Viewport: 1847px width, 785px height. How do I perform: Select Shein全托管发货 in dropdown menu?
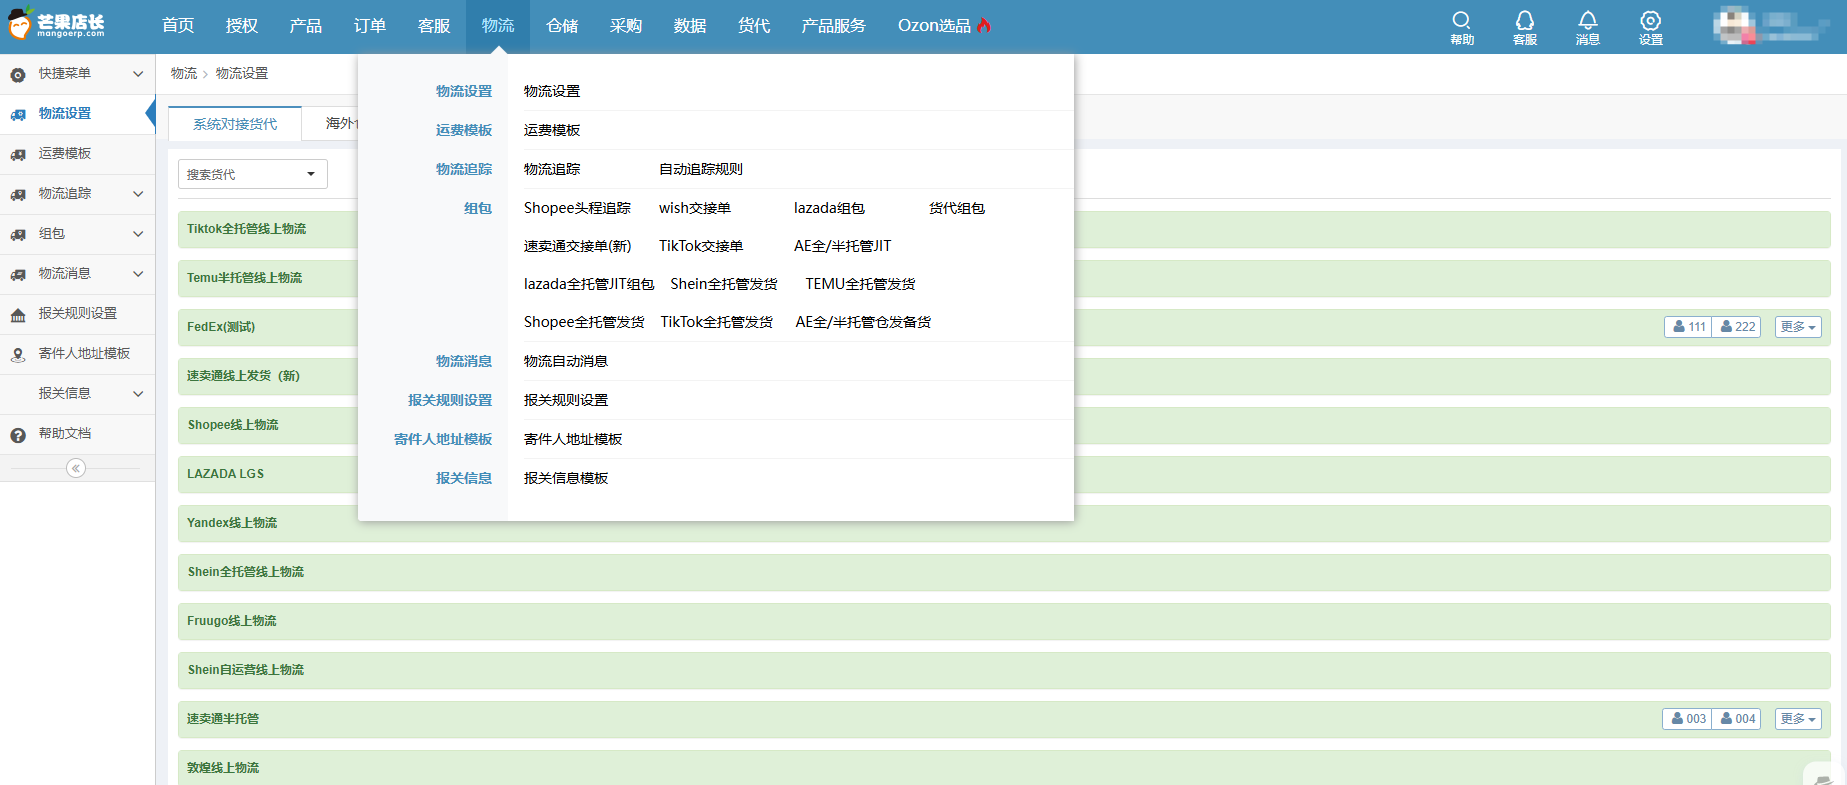point(724,284)
